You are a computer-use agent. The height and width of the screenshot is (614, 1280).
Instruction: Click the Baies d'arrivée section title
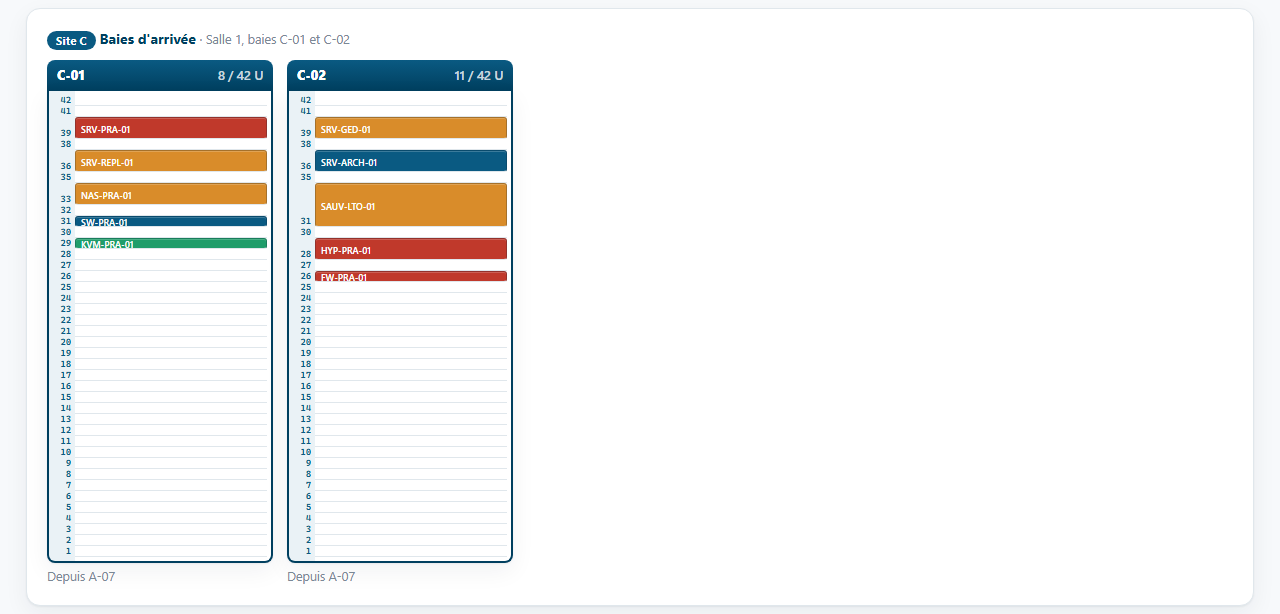[x=148, y=40]
